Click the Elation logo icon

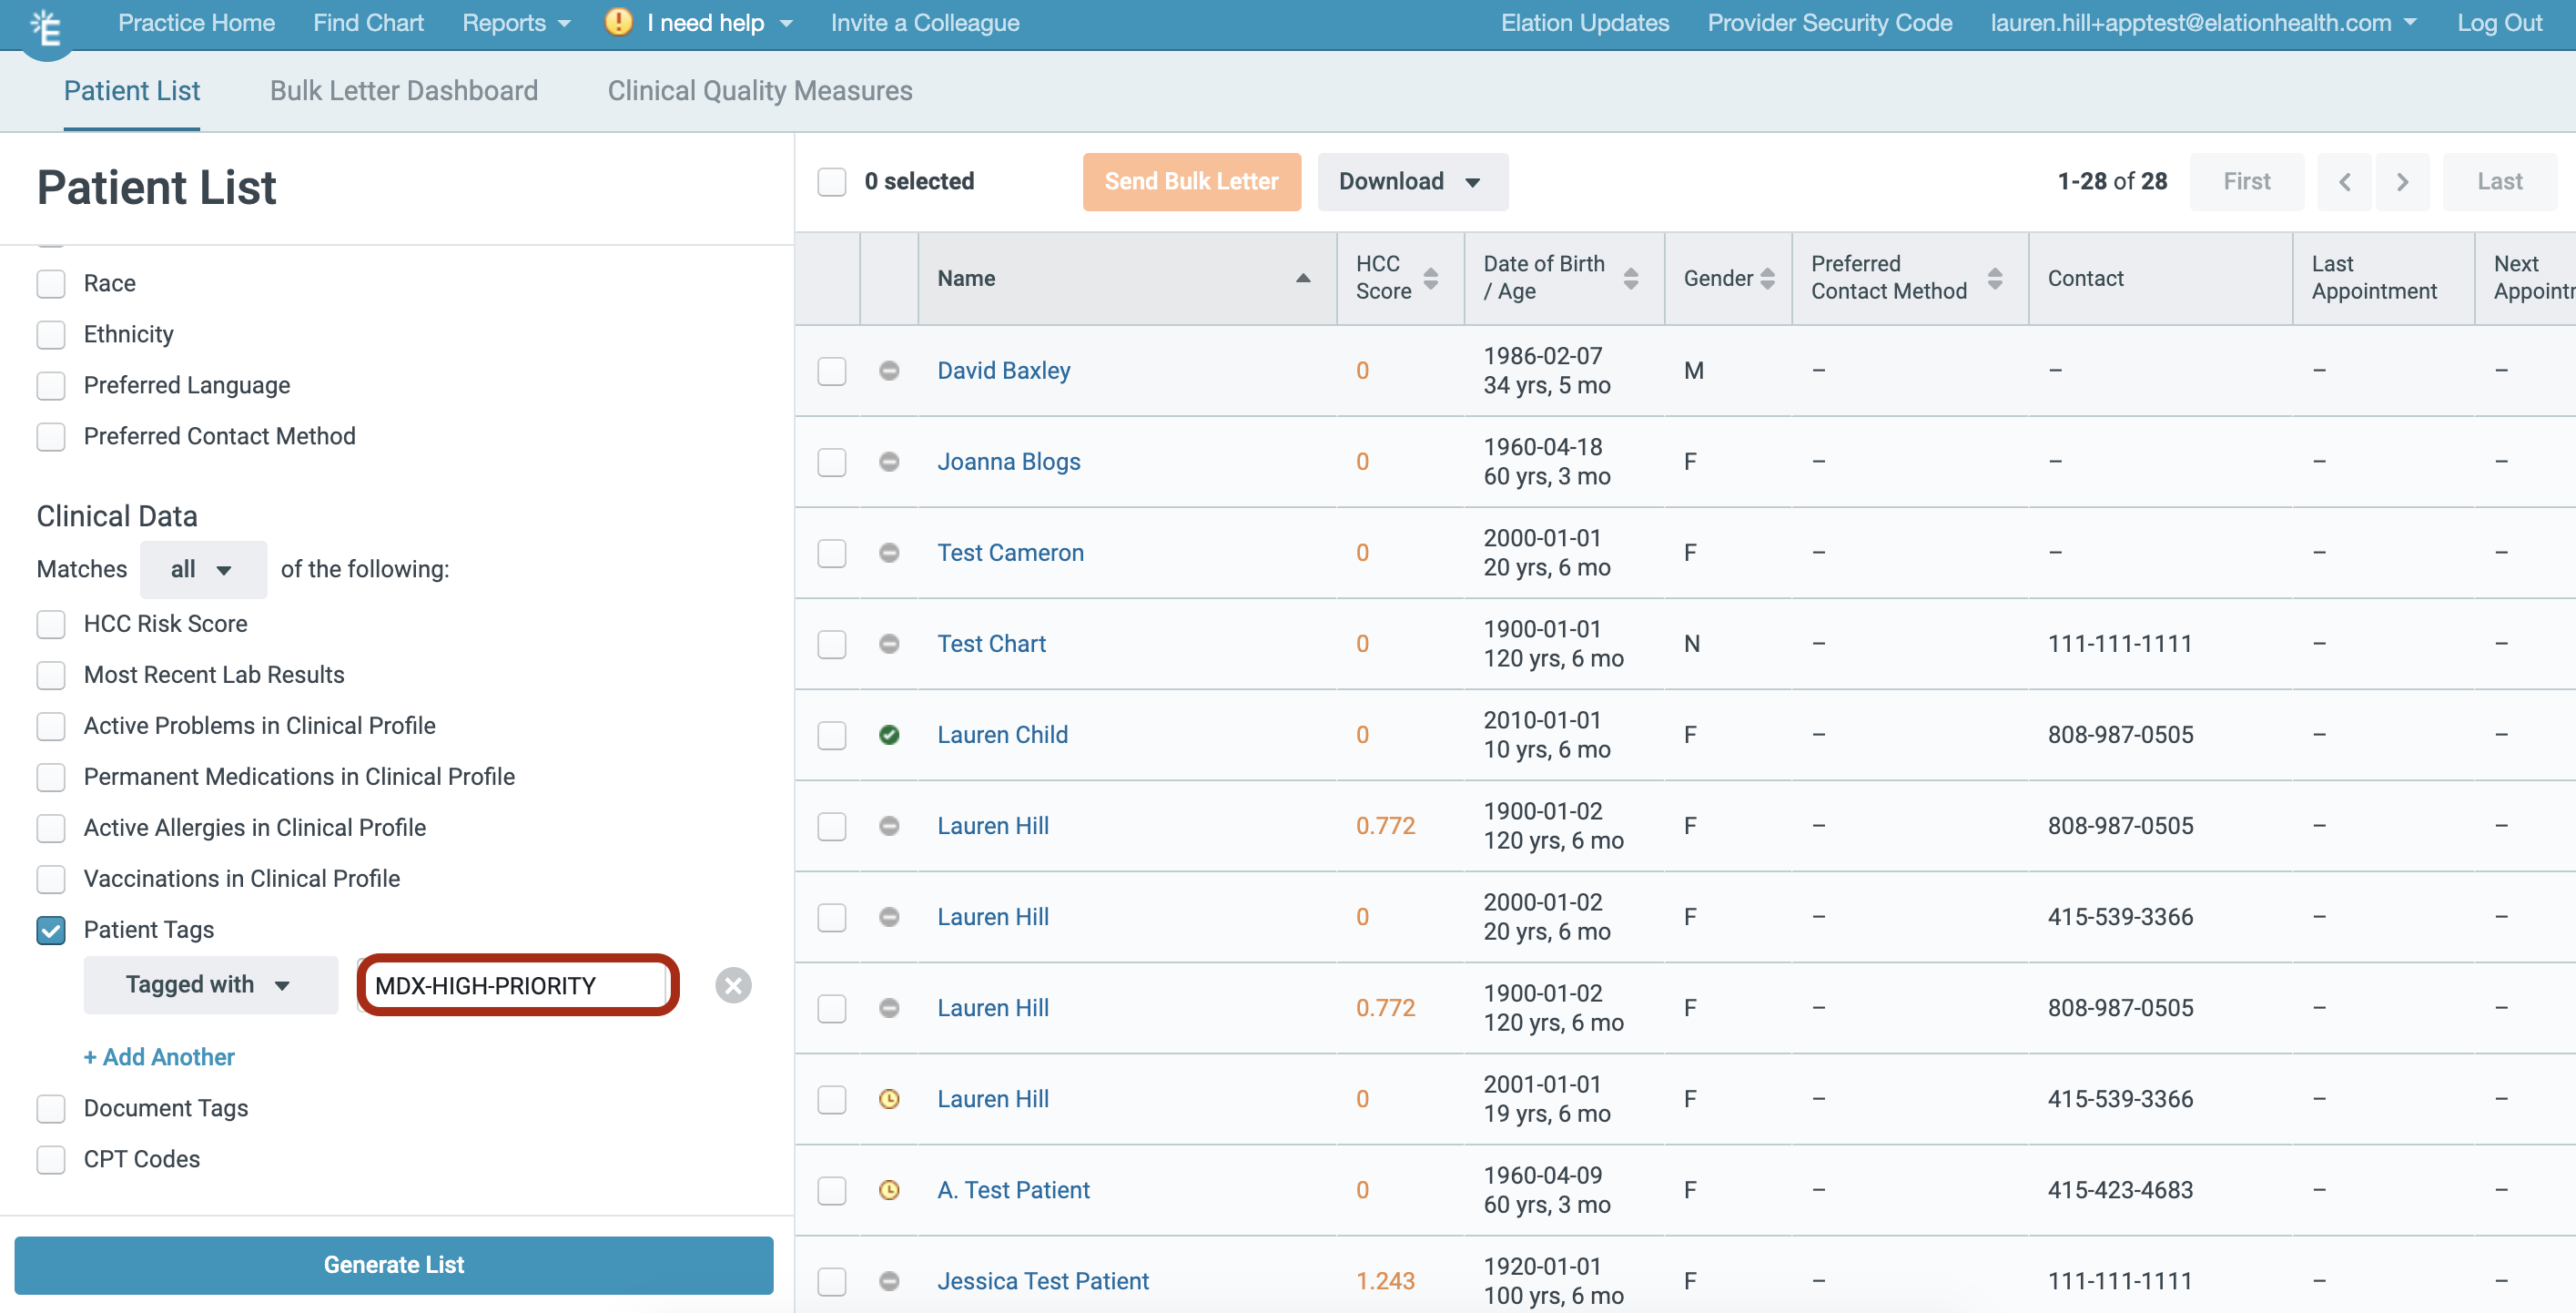[46, 27]
